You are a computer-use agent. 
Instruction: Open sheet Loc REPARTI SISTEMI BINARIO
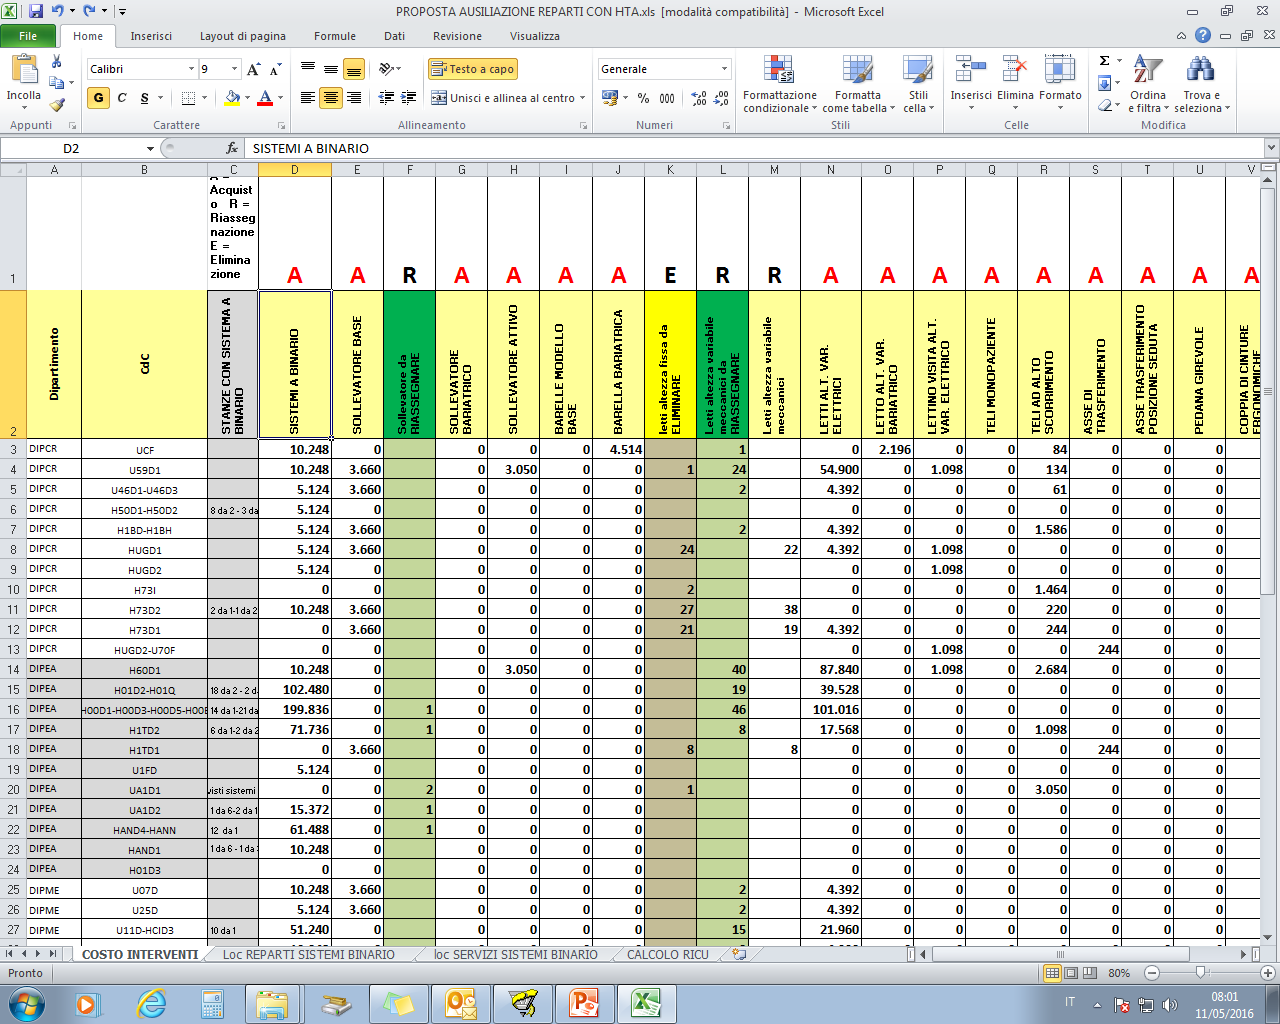click(309, 955)
